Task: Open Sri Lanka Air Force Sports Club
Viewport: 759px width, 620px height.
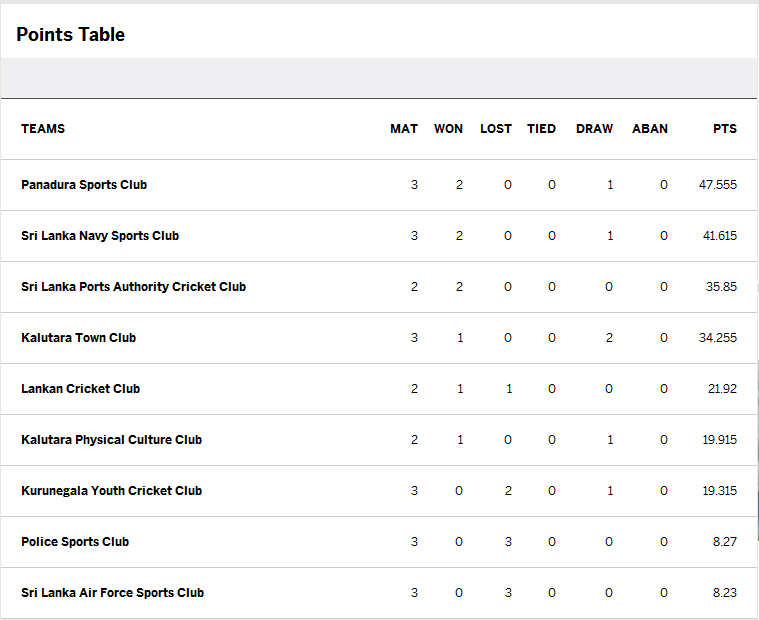Action: point(112,593)
